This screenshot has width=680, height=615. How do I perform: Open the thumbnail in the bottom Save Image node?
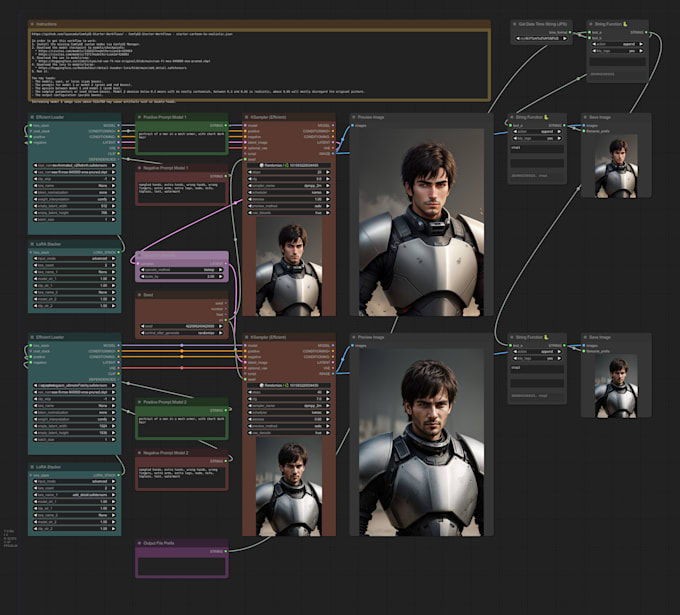point(616,386)
